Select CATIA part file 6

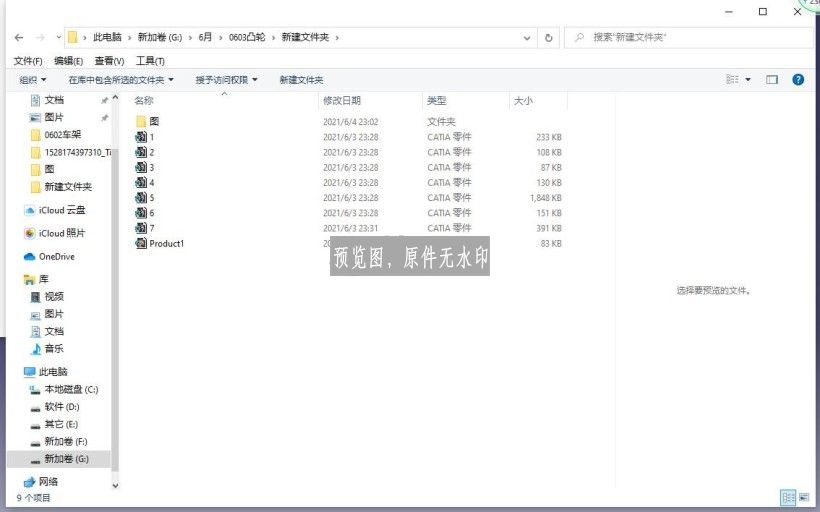[x=144, y=213]
